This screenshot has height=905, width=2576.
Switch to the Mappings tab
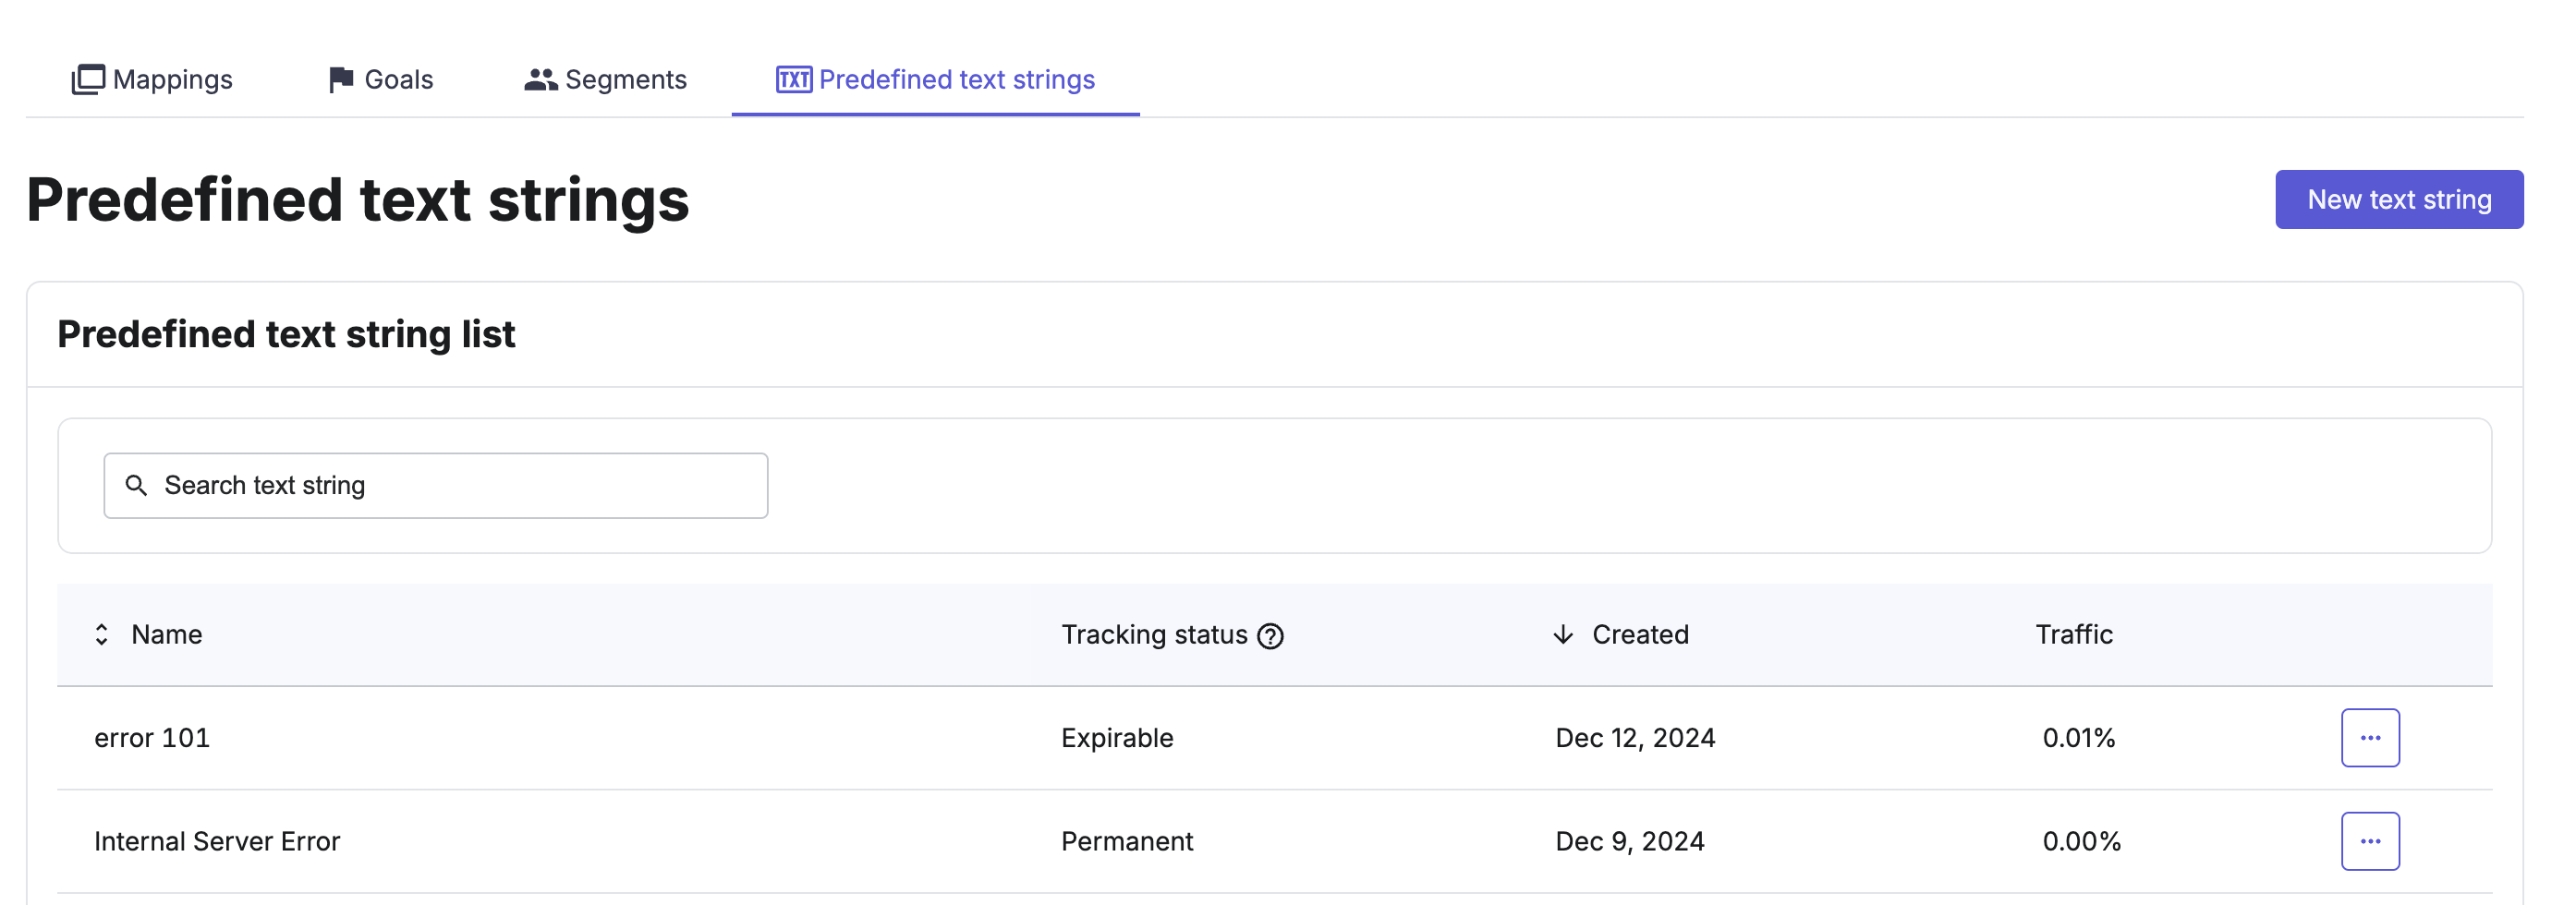pos(172,79)
